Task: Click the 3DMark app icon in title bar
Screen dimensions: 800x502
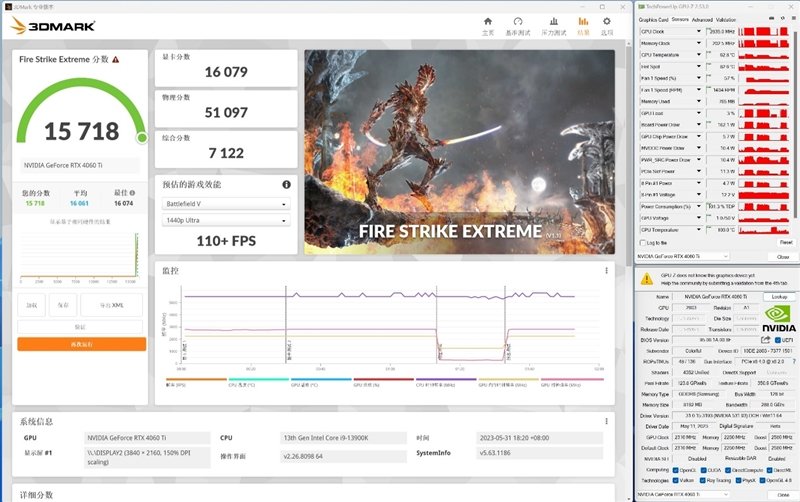Action: (x=8, y=7)
